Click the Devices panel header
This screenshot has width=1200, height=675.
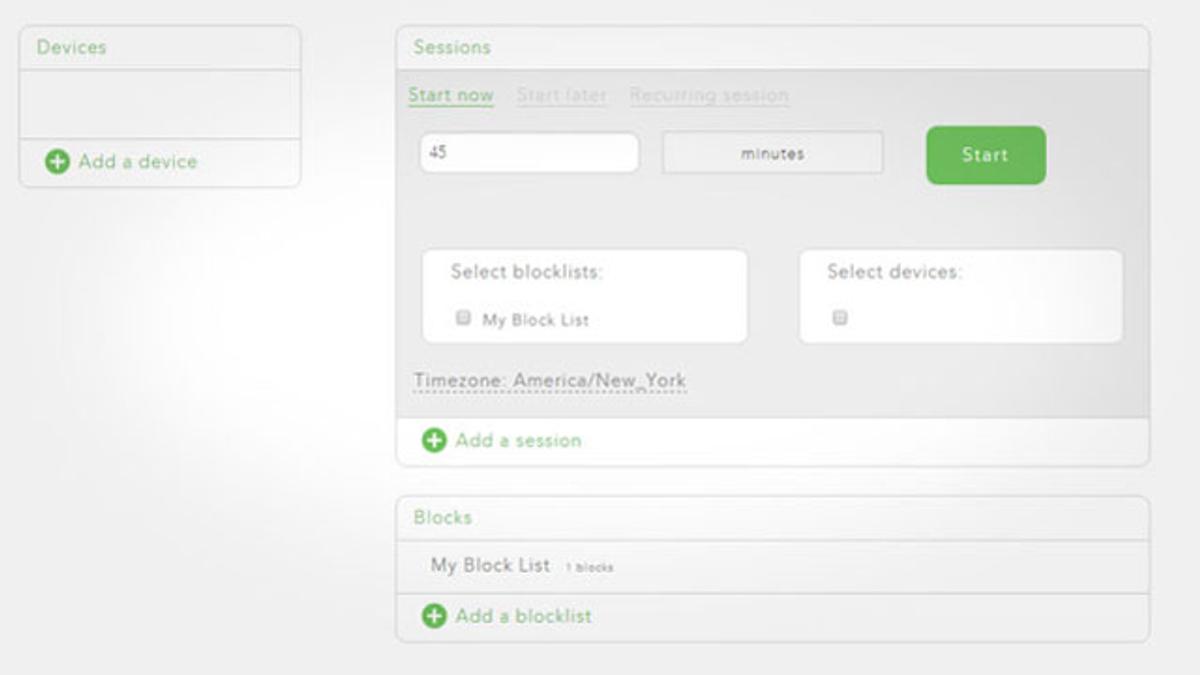(x=71, y=47)
